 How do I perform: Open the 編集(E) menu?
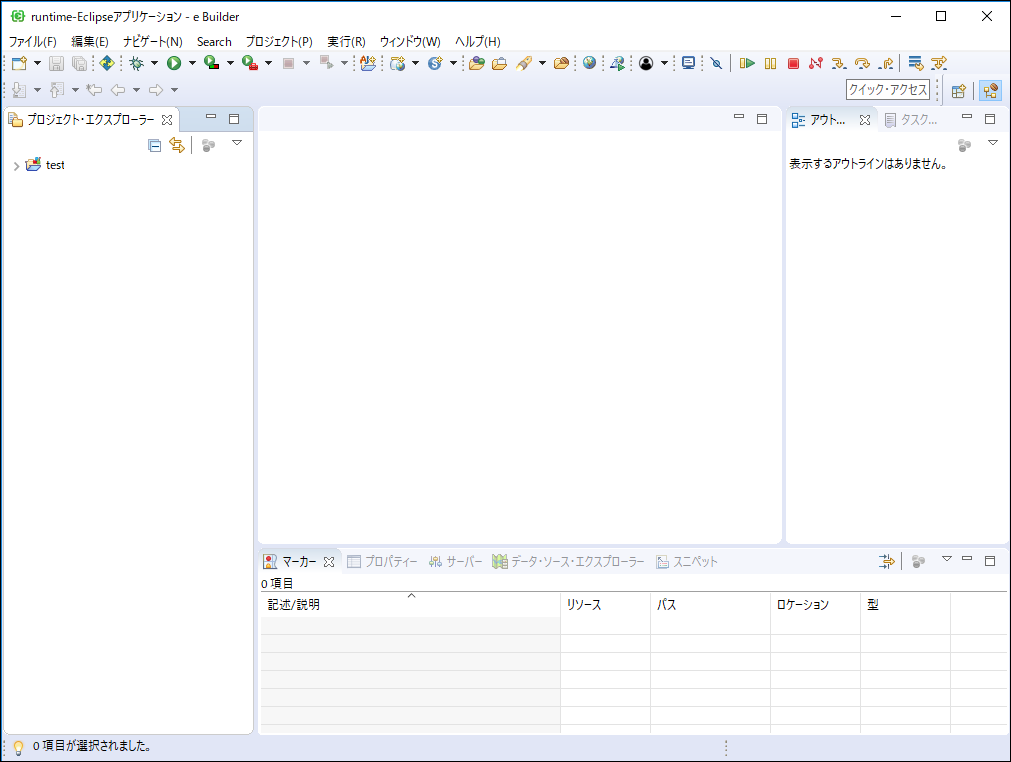(x=90, y=41)
